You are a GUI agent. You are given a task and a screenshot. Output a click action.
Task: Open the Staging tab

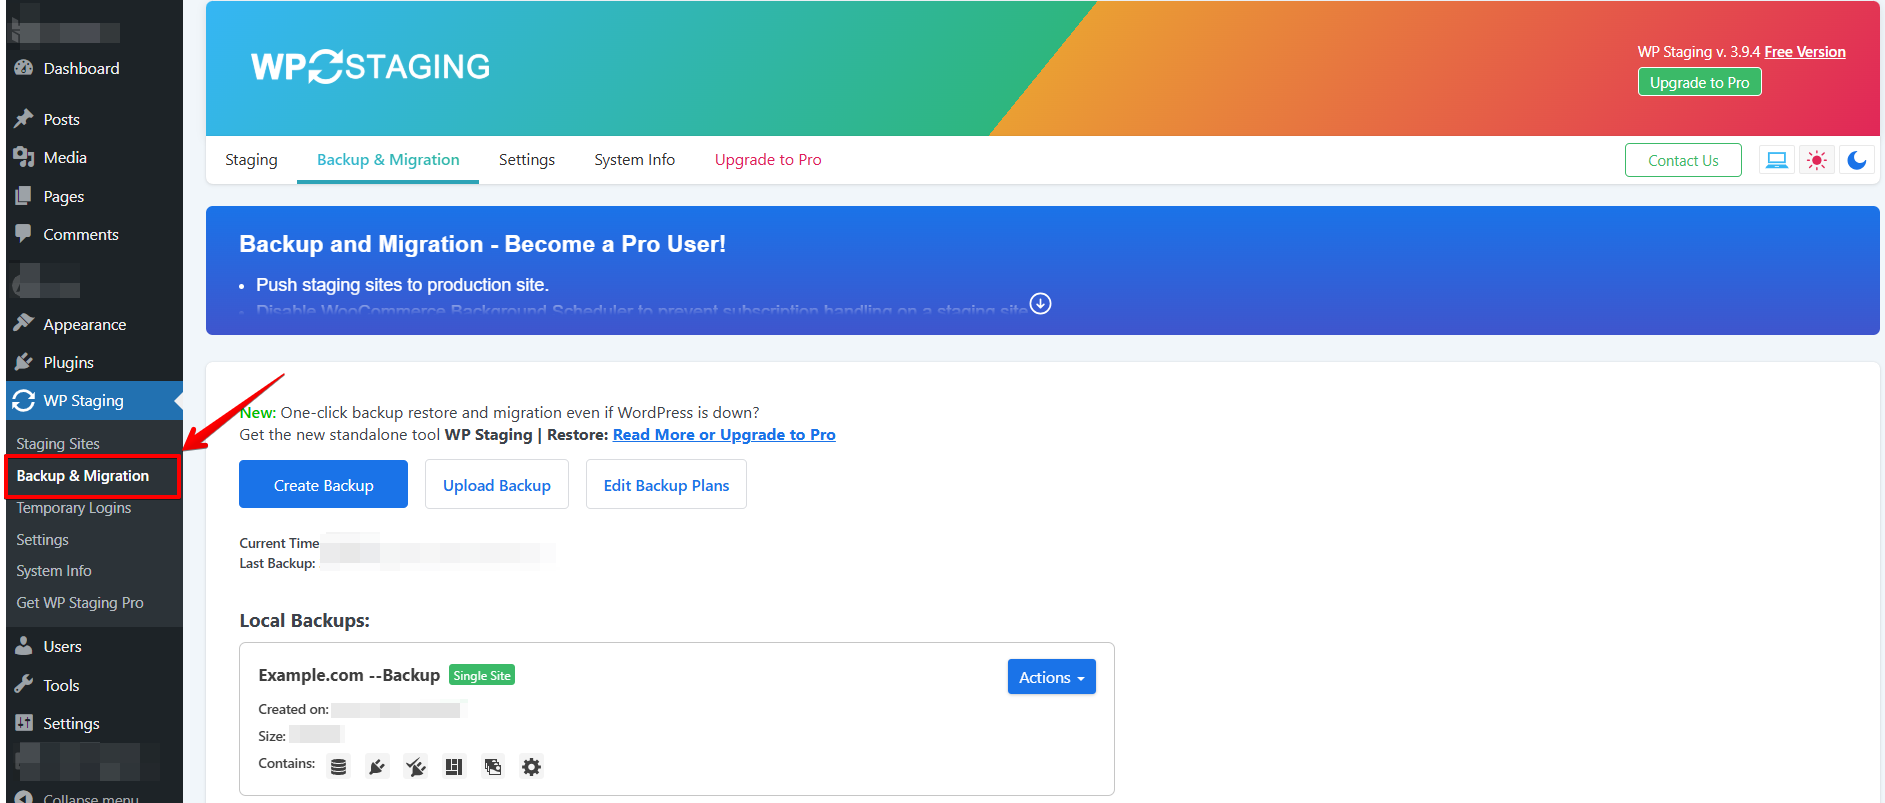(251, 160)
